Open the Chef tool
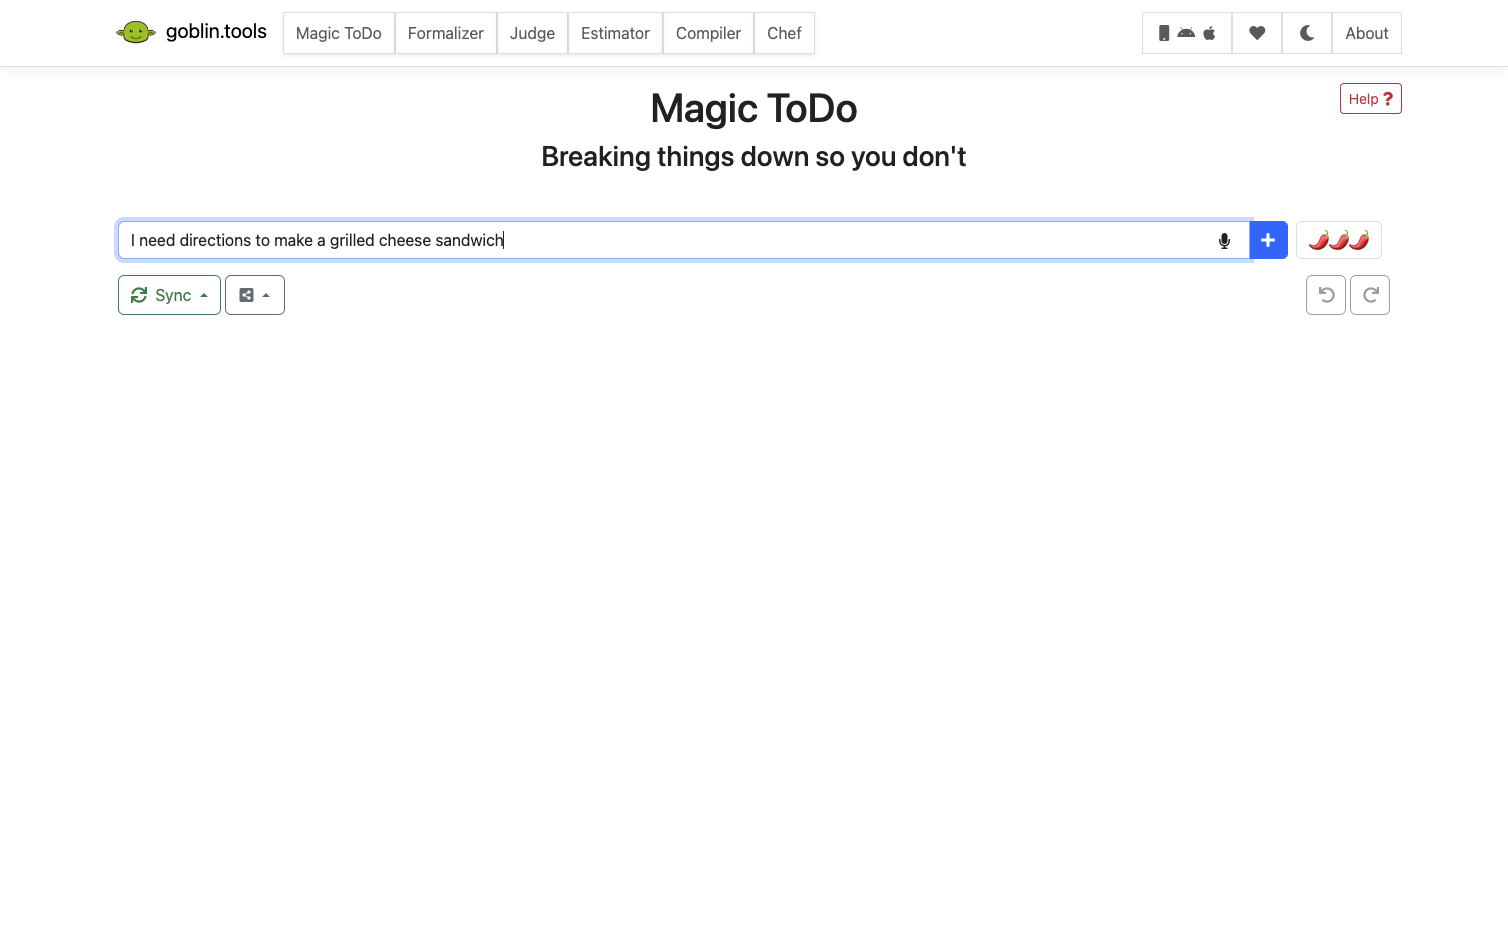The width and height of the screenshot is (1508, 938). (x=784, y=33)
